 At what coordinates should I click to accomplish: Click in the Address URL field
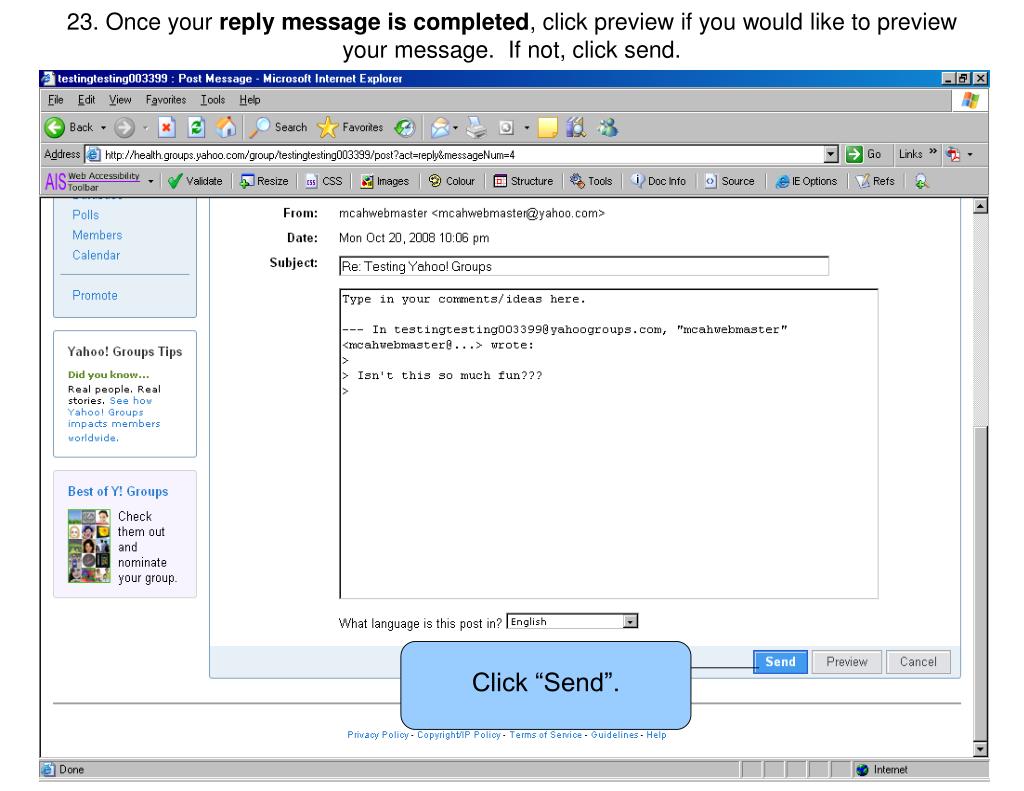[462, 155]
